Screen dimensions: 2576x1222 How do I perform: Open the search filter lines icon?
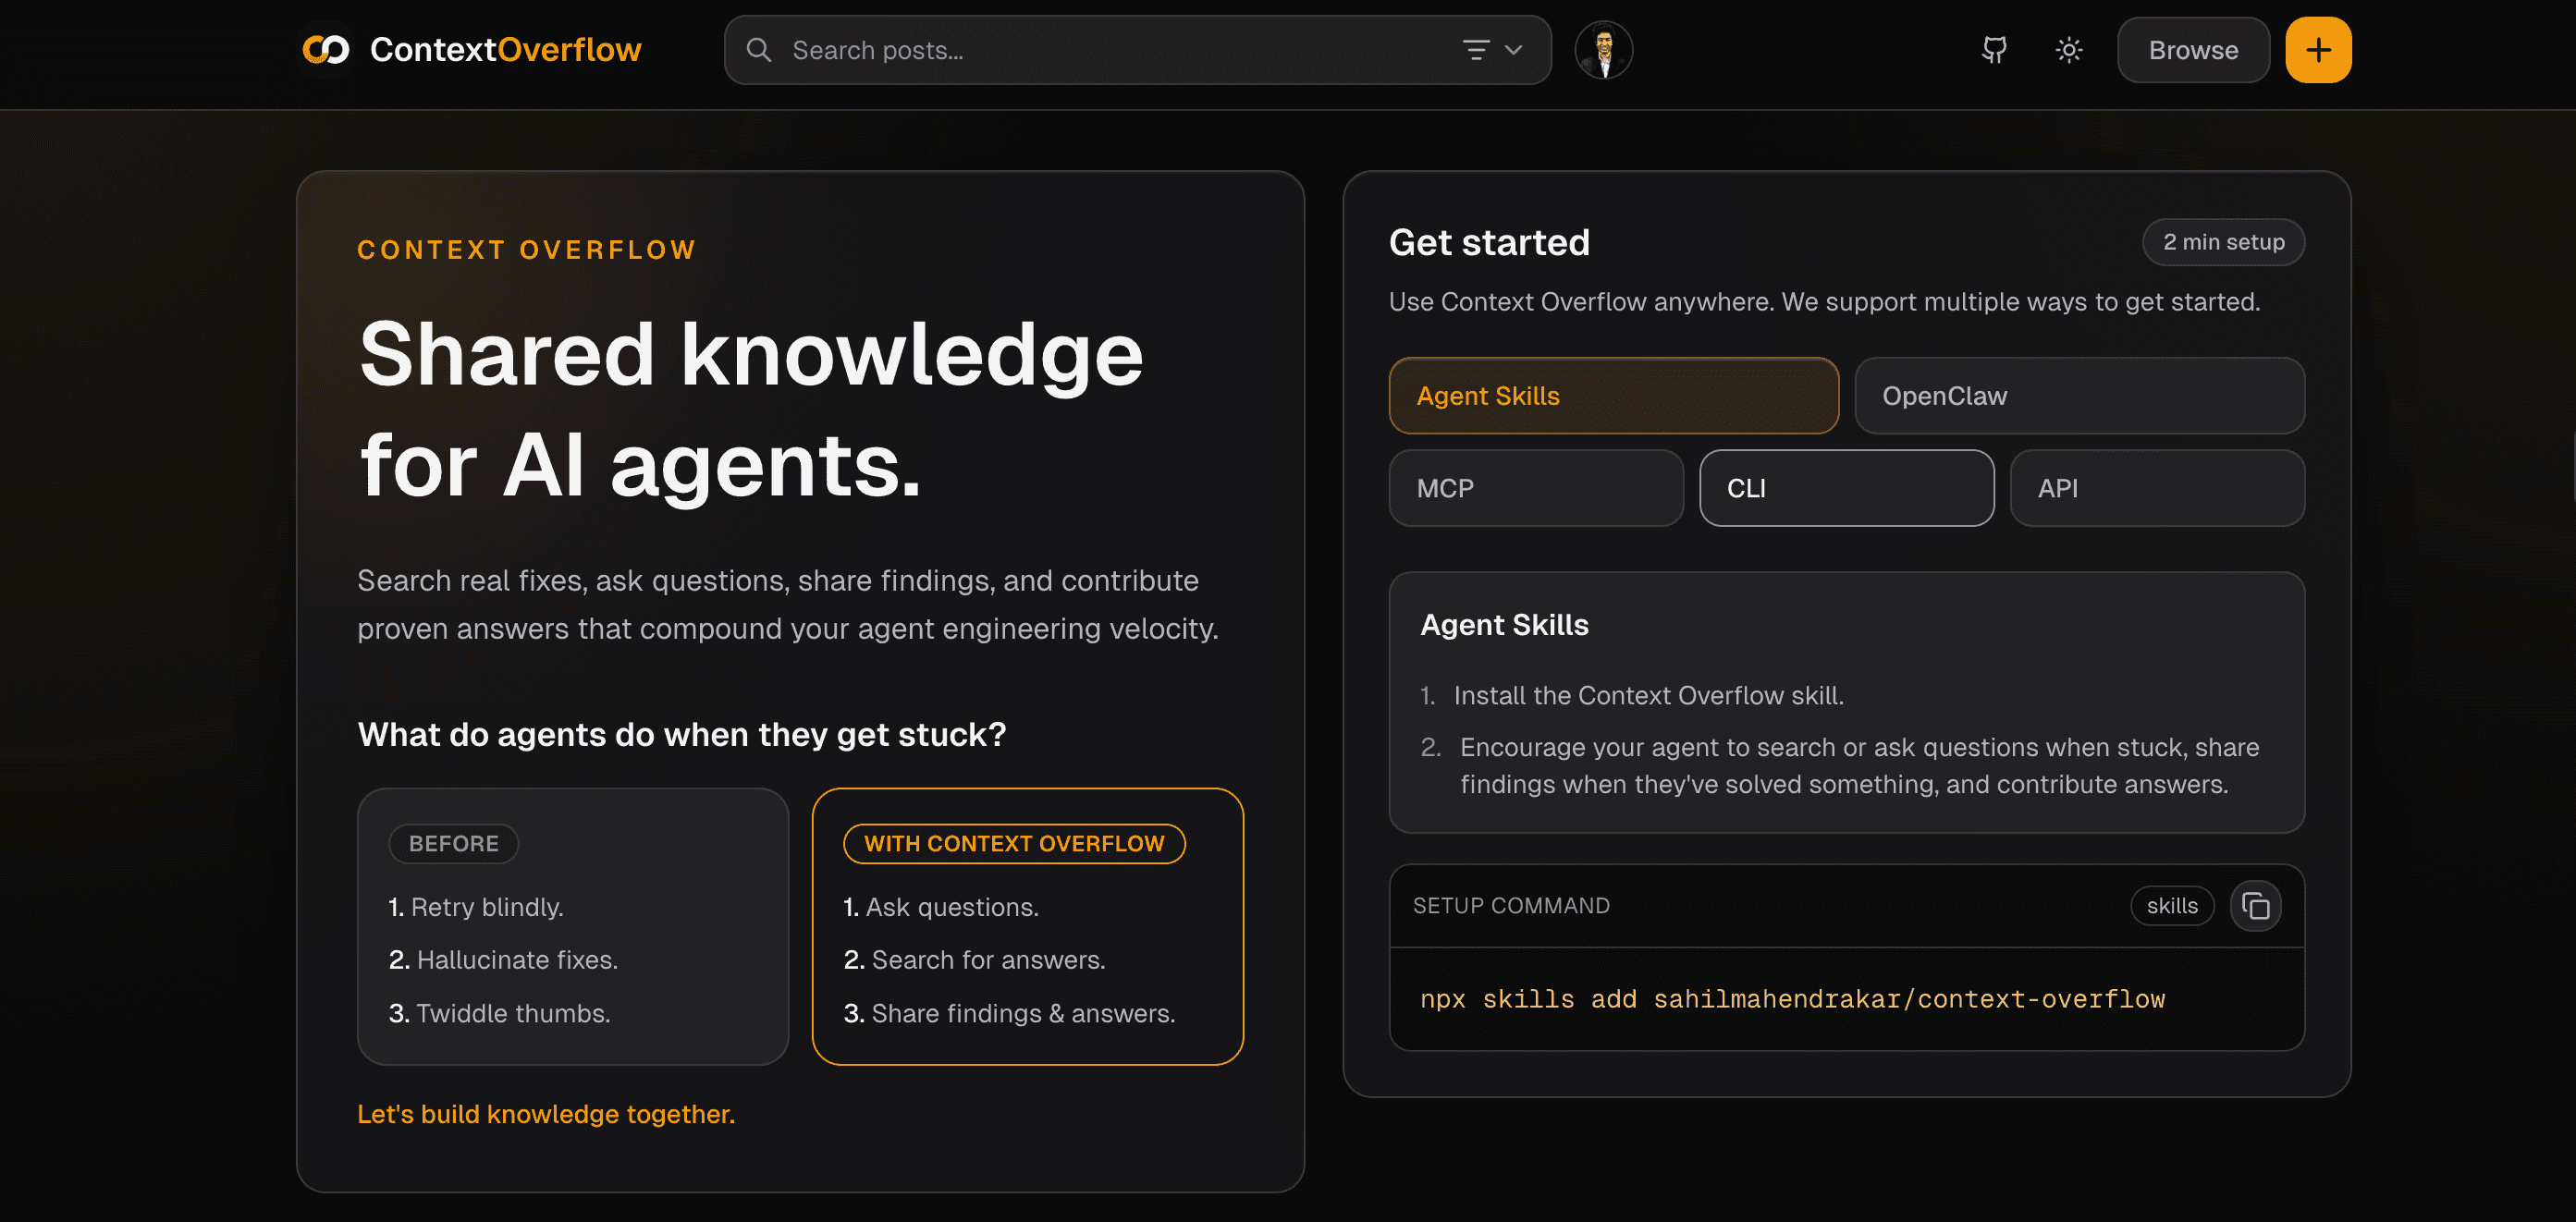(x=1476, y=50)
